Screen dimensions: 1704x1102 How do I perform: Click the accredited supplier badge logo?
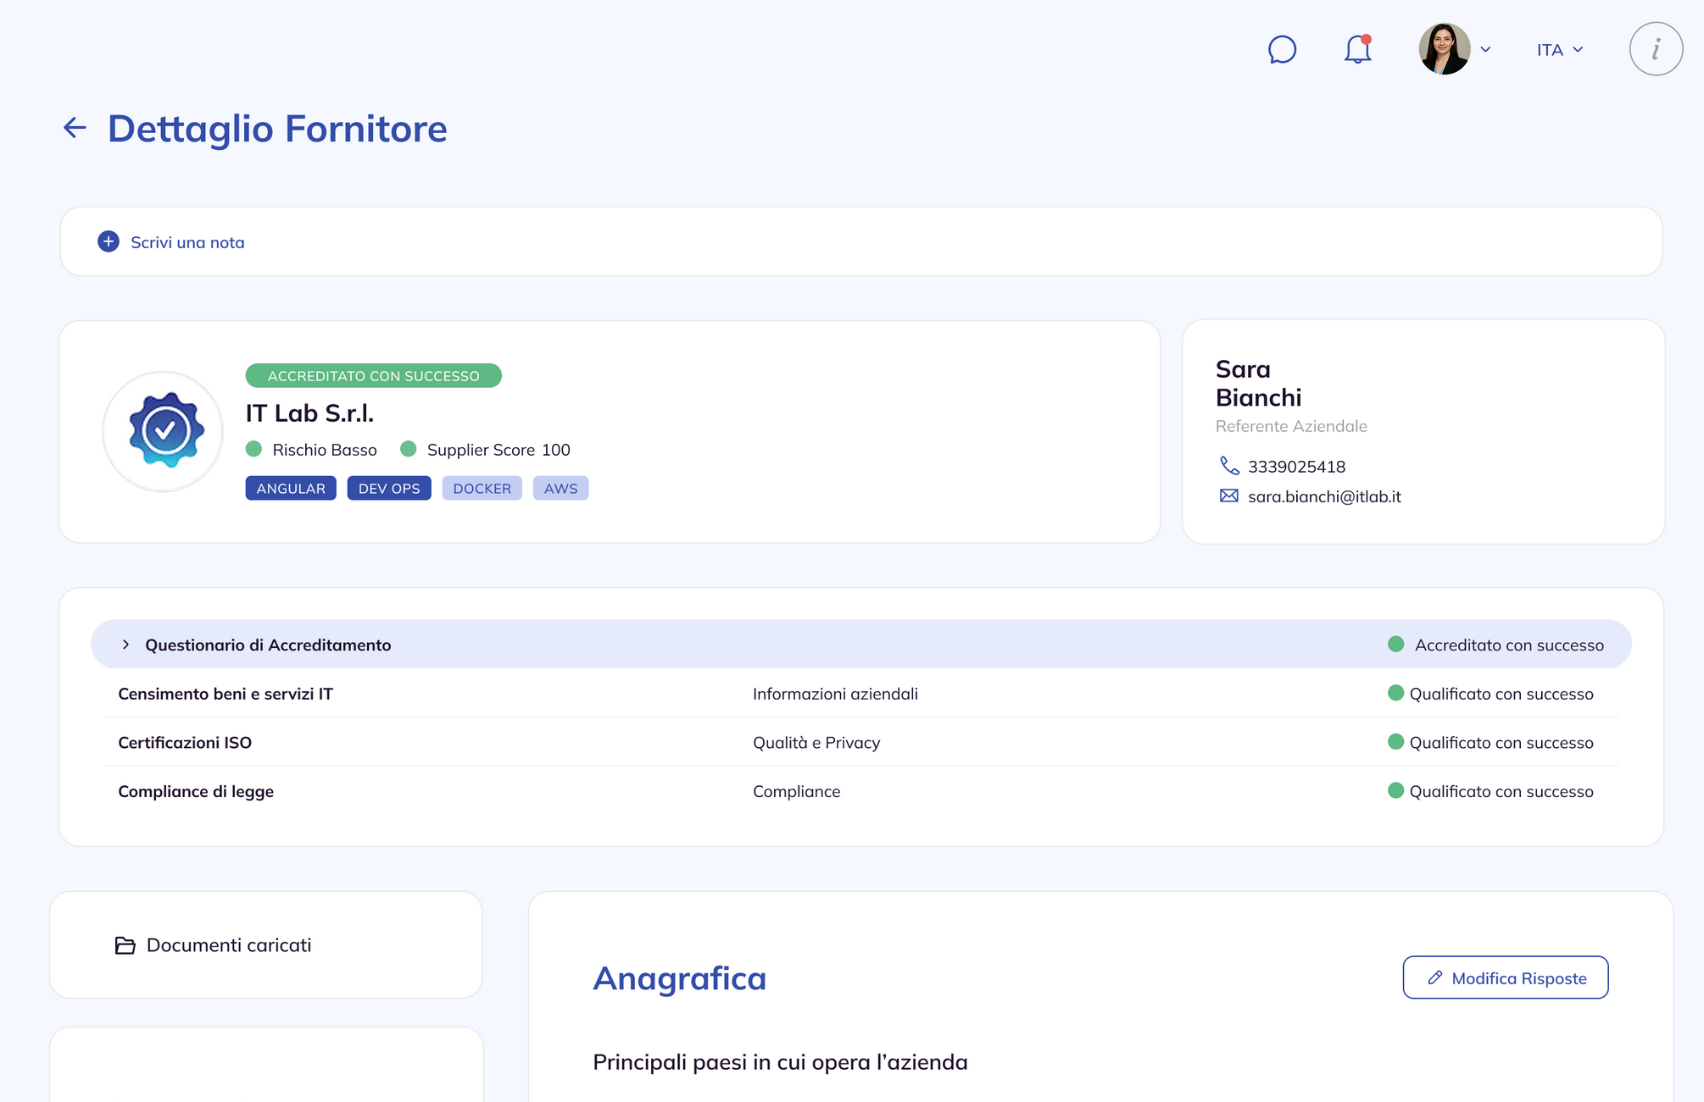coord(164,431)
